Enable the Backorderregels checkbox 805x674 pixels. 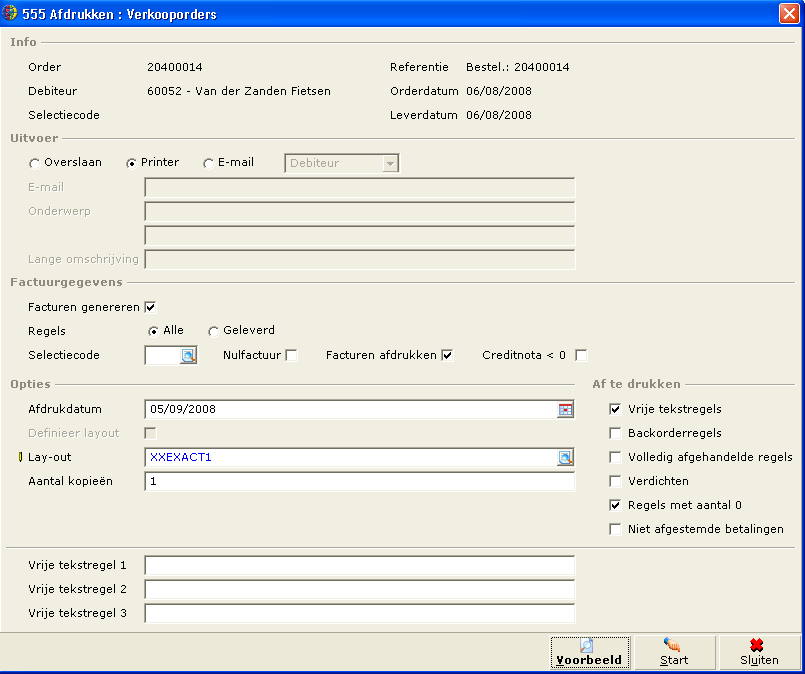[x=615, y=433]
